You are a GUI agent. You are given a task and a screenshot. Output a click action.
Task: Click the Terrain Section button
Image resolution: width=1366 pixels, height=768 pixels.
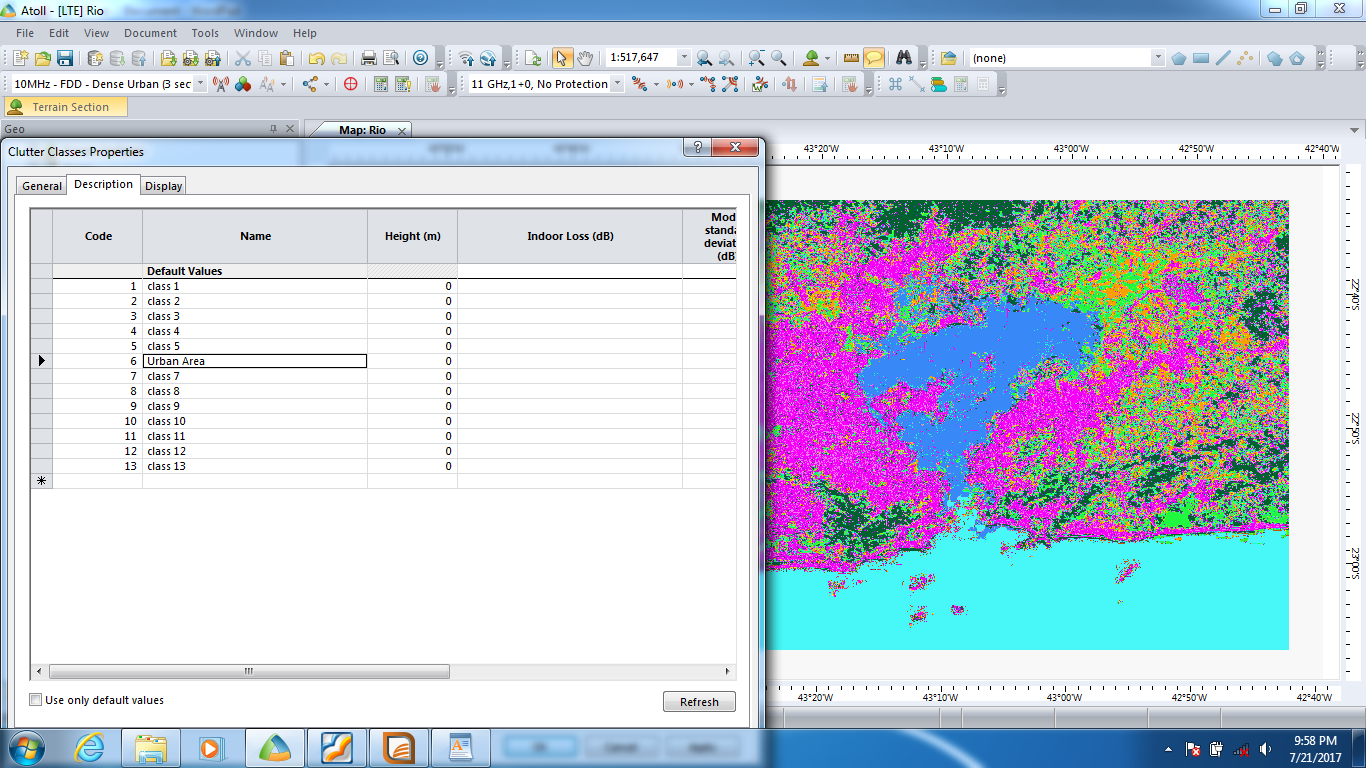(x=66, y=105)
